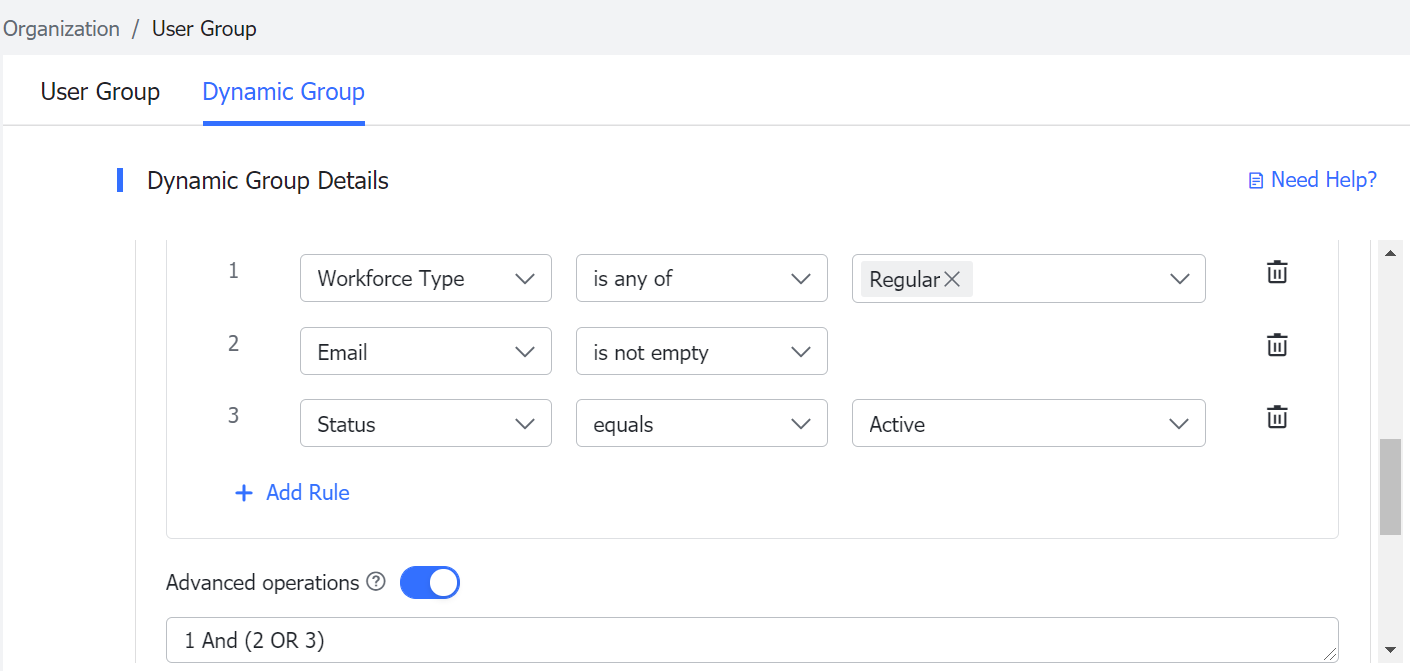Delete rule 1 using its trash icon

coord(1277,271)
